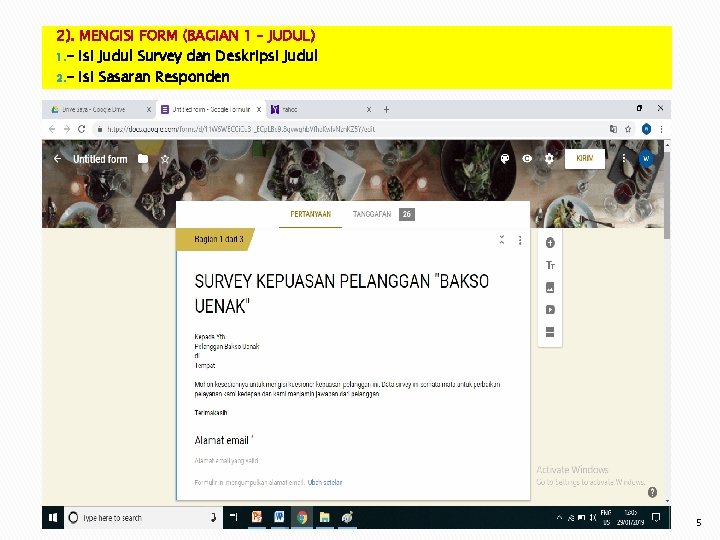Switch to the PERTANYAAN tab

[x=310, y=214]
